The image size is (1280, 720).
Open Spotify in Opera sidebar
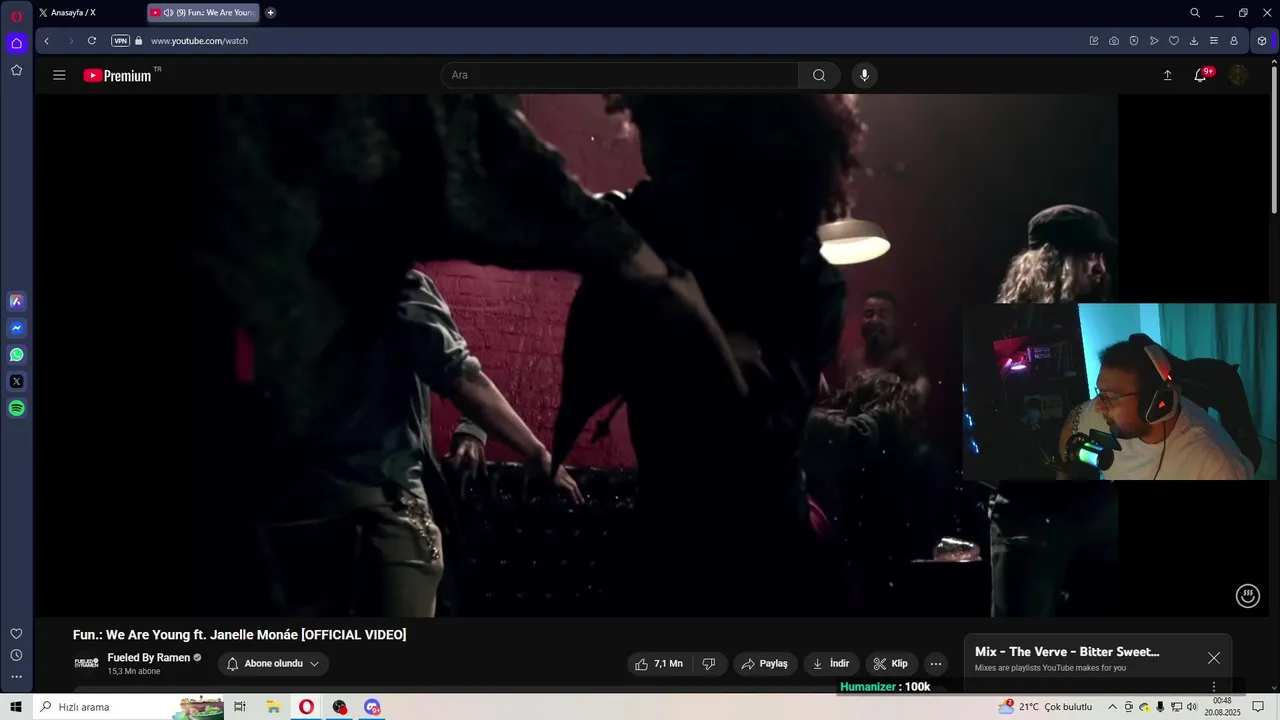tap(16, 408)
